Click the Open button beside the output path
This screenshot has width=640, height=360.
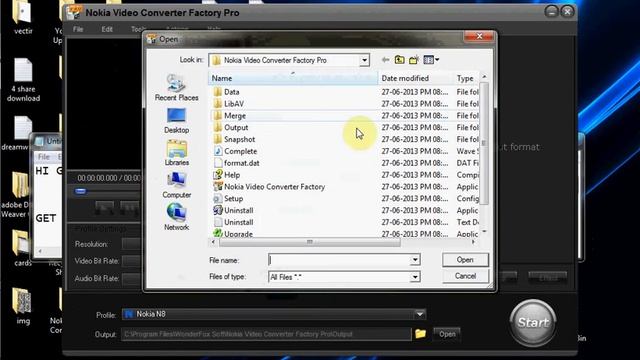447,334
